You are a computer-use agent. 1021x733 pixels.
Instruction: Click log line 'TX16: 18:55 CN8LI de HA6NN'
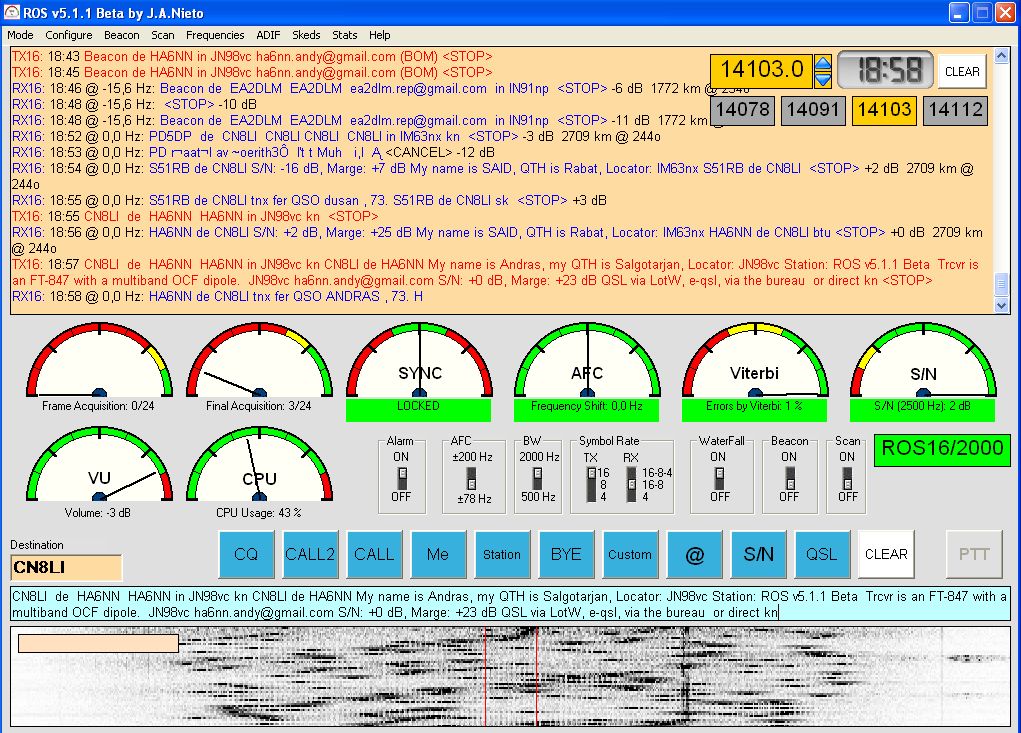click(x=195, y=216)
